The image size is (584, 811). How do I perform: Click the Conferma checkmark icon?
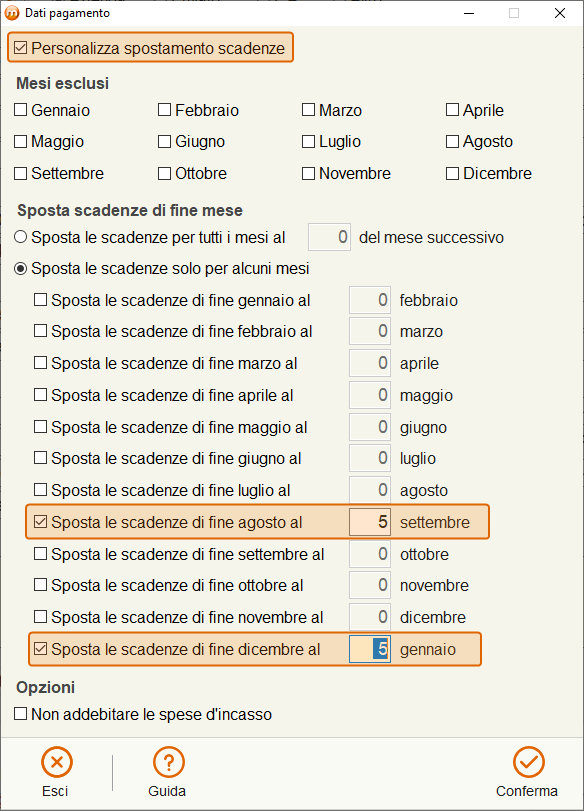(528, 762)
